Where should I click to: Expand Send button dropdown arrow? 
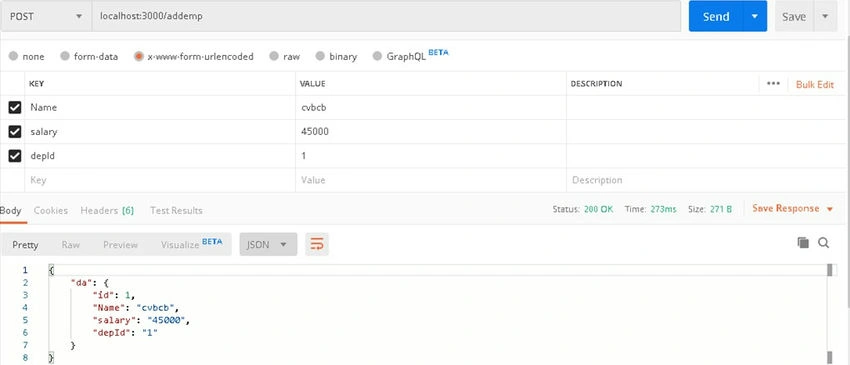(x=755, y=16)
